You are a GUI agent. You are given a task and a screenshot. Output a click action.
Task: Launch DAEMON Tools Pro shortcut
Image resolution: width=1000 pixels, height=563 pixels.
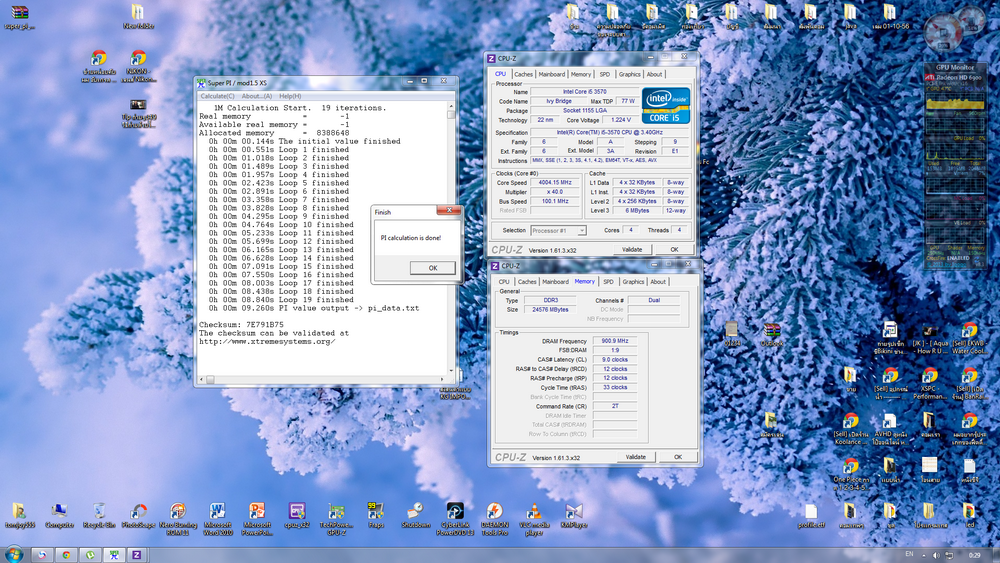click(494, 512)
